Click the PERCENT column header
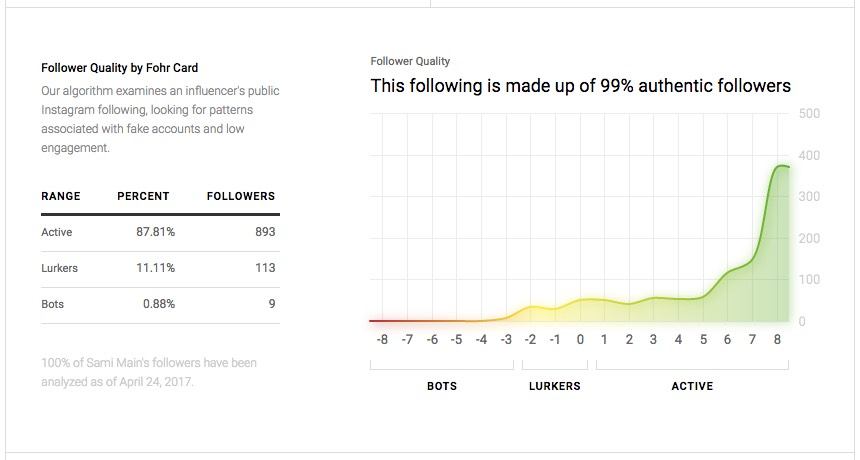860x460 pixels. pyautogui.click(x=143, y=196)
